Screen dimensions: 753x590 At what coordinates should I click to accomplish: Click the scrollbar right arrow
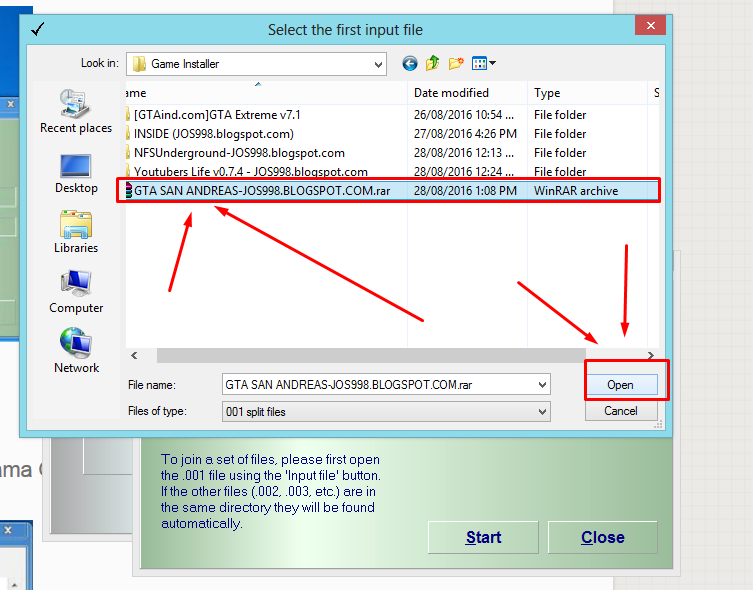pyautogui.click(x=651, y=356)
